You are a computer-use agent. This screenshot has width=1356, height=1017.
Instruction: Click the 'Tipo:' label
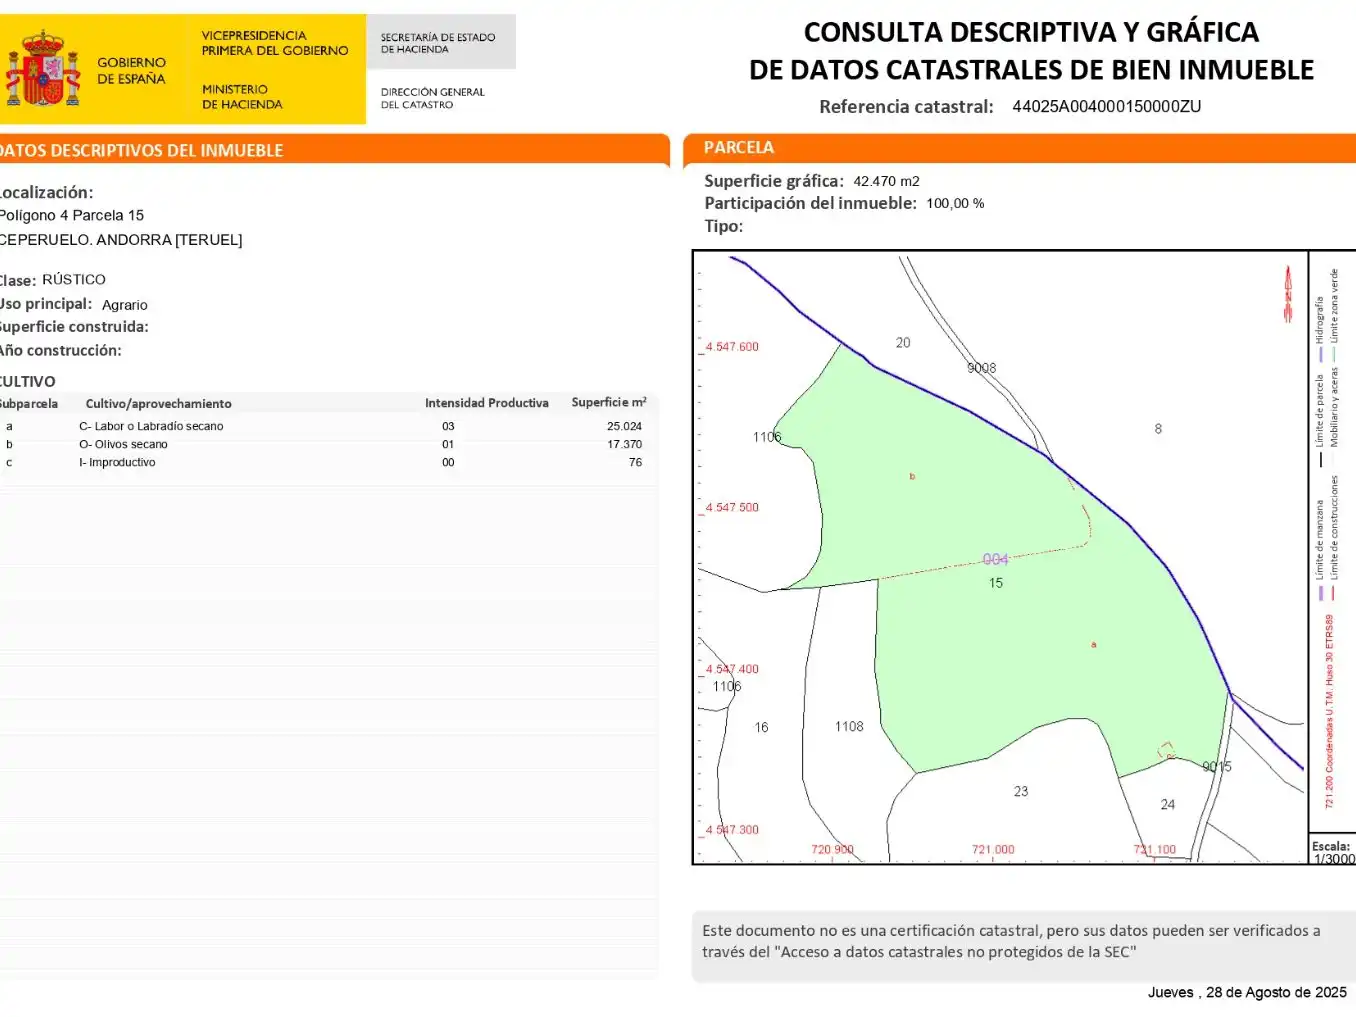point(724,226)
